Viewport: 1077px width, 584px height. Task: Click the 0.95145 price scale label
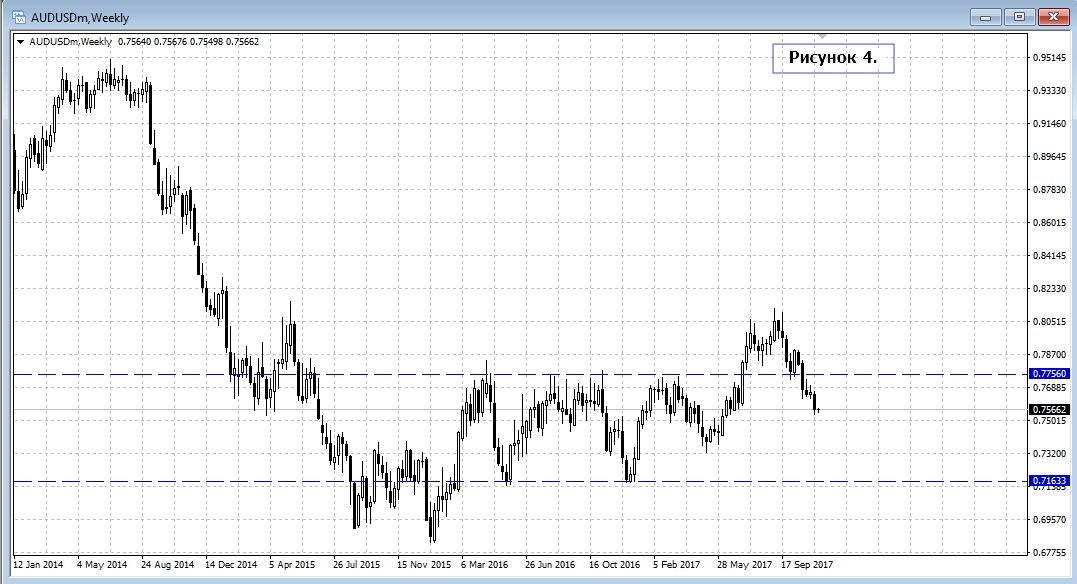[x=1049, y=58]
